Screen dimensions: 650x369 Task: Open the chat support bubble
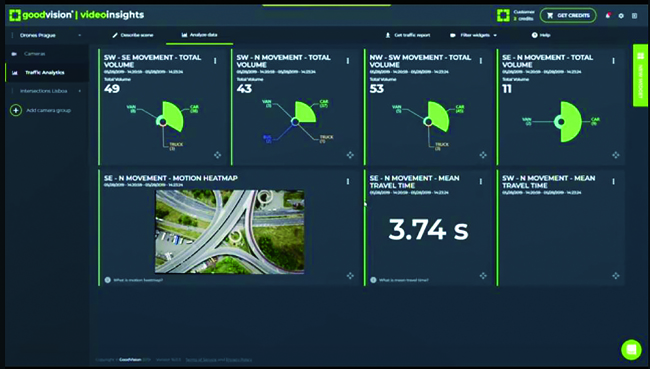[631, 349]
